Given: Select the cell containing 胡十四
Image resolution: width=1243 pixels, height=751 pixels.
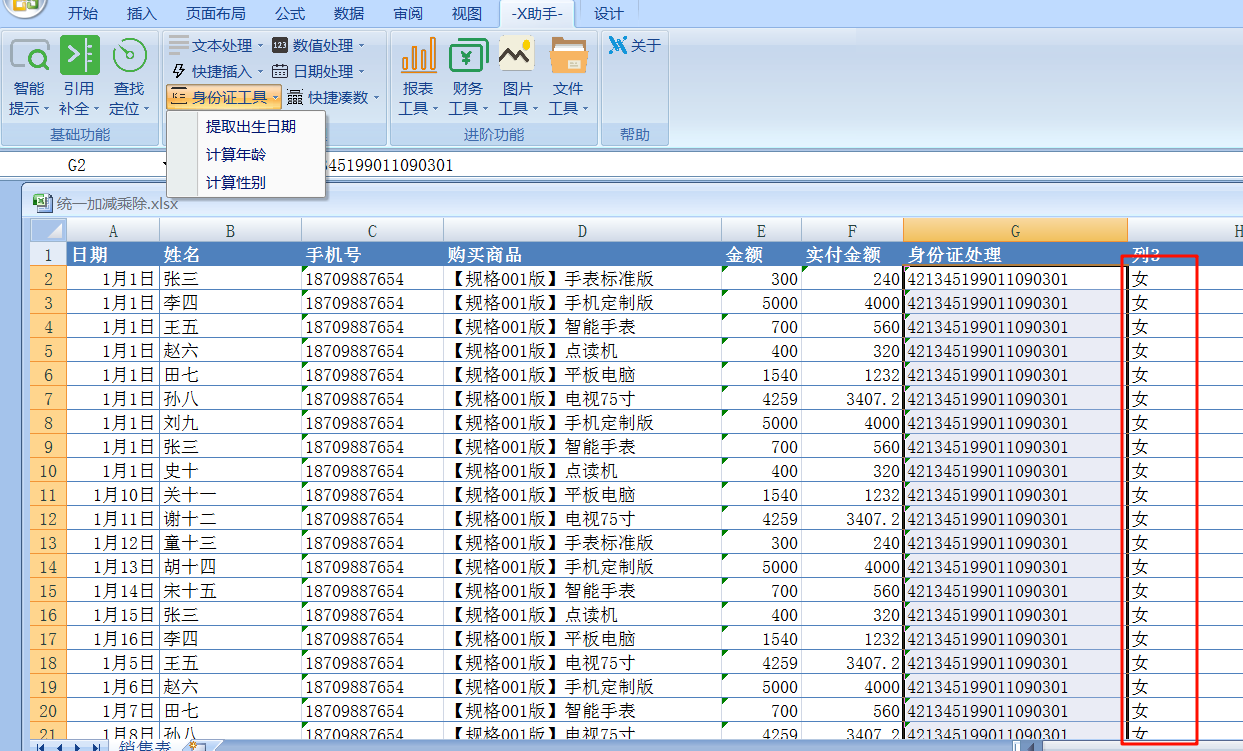Looking at the screenshot, I should point(230,567).
